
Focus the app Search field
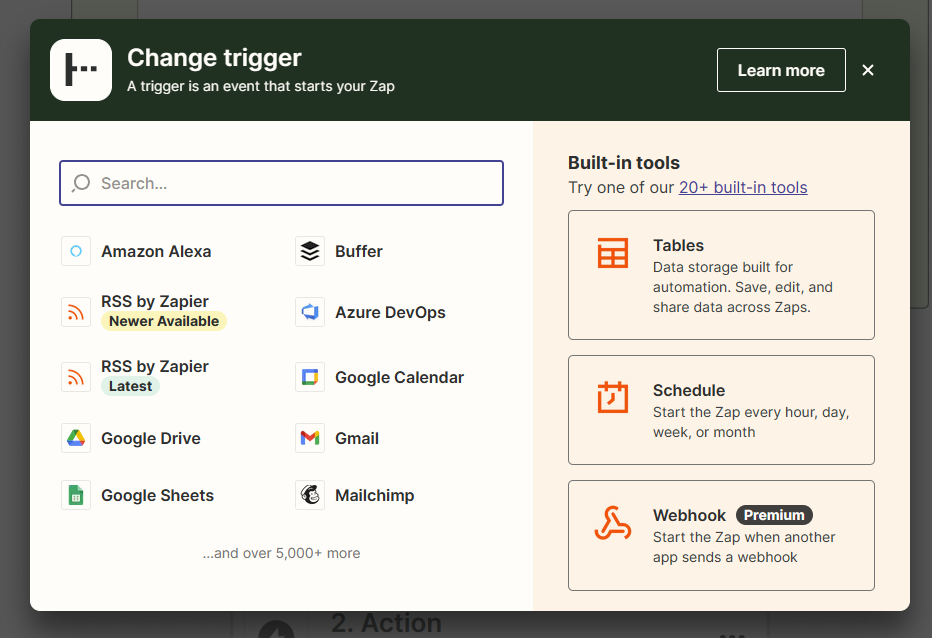pos(281,183)
